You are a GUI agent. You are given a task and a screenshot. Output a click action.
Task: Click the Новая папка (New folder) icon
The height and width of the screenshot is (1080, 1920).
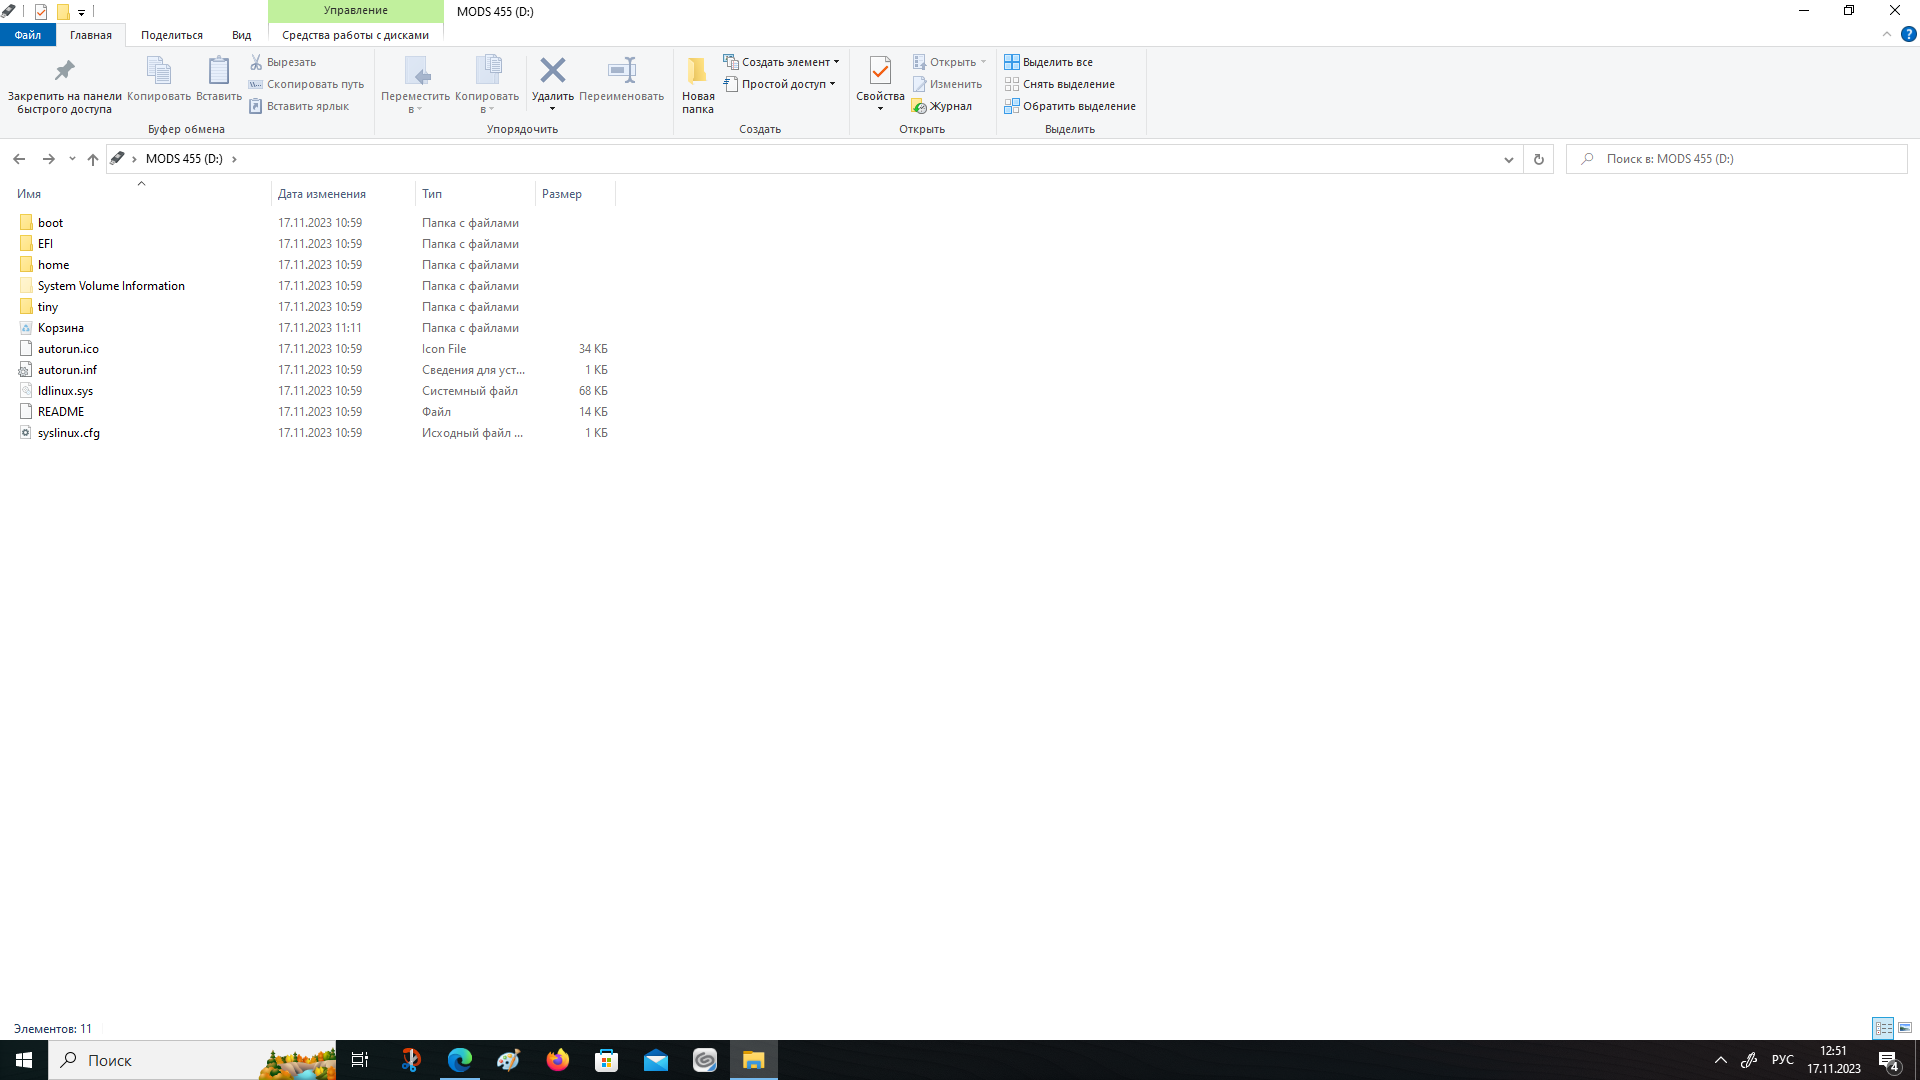pos(696,82)
